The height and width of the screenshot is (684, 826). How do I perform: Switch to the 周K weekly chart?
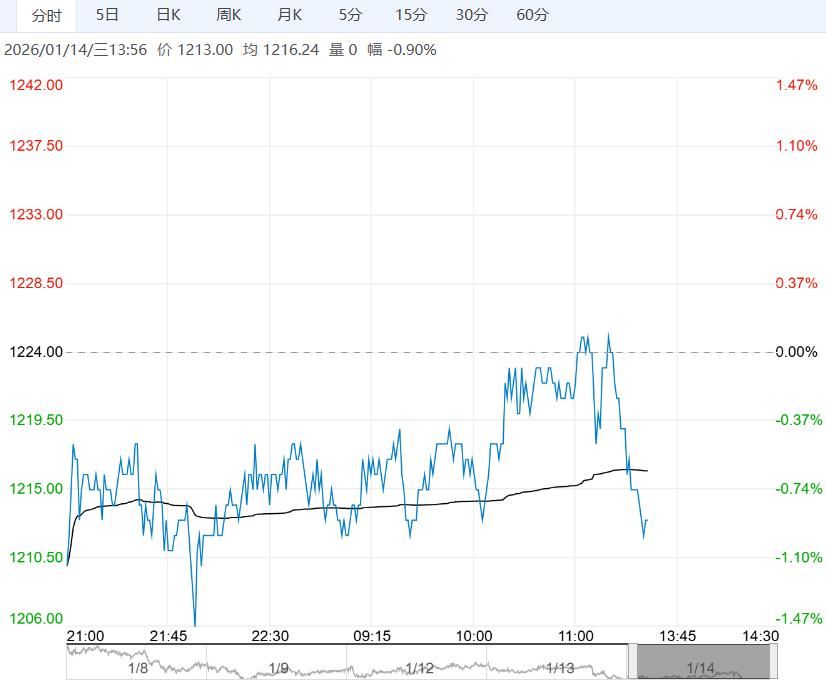tap(229, 15)
